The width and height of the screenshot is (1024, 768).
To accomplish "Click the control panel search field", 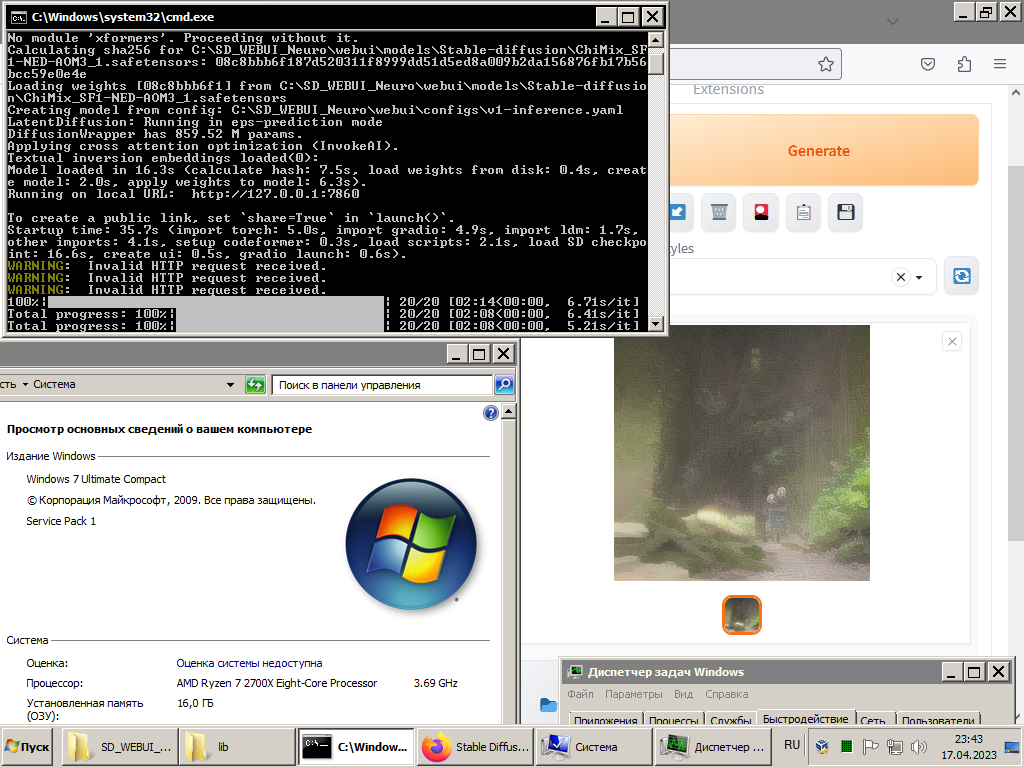I will point(382,385).
